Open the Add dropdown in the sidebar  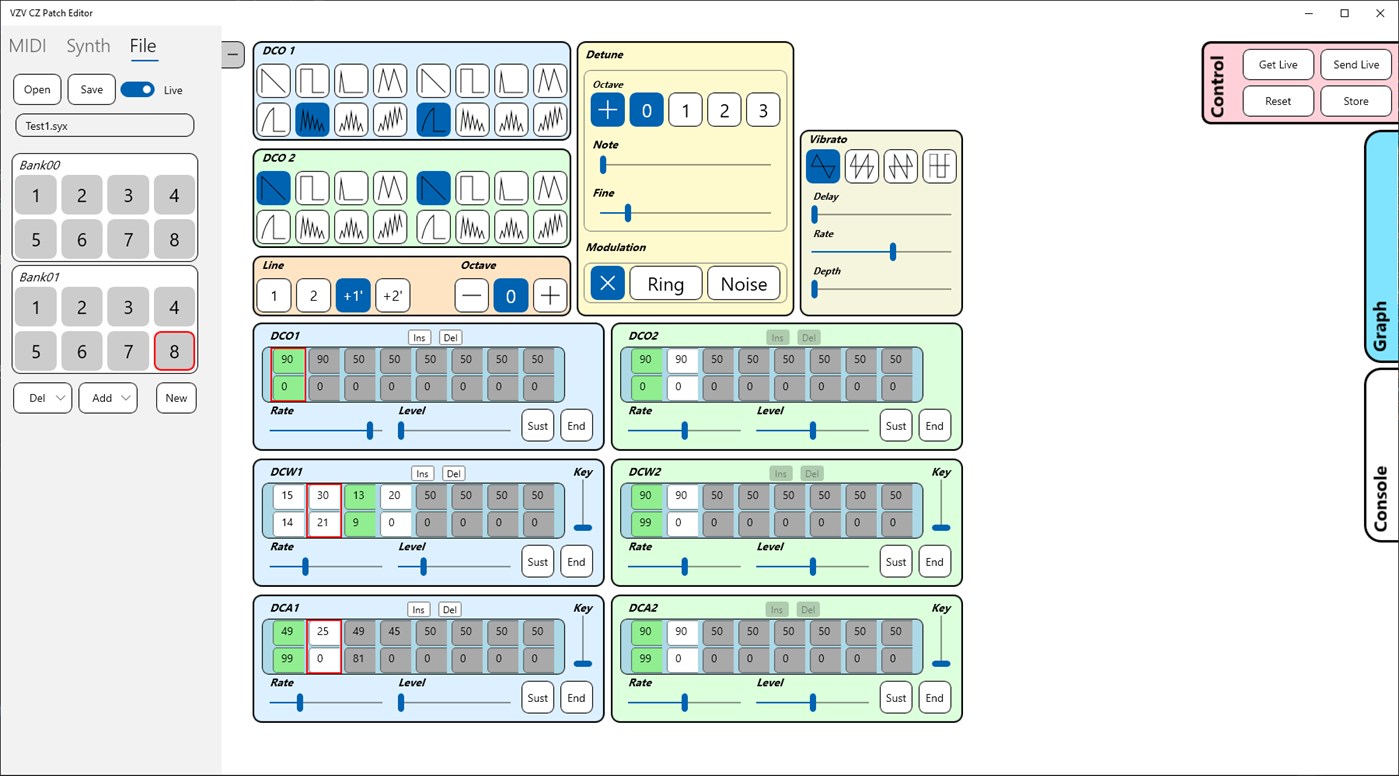(x=107, y=397)
